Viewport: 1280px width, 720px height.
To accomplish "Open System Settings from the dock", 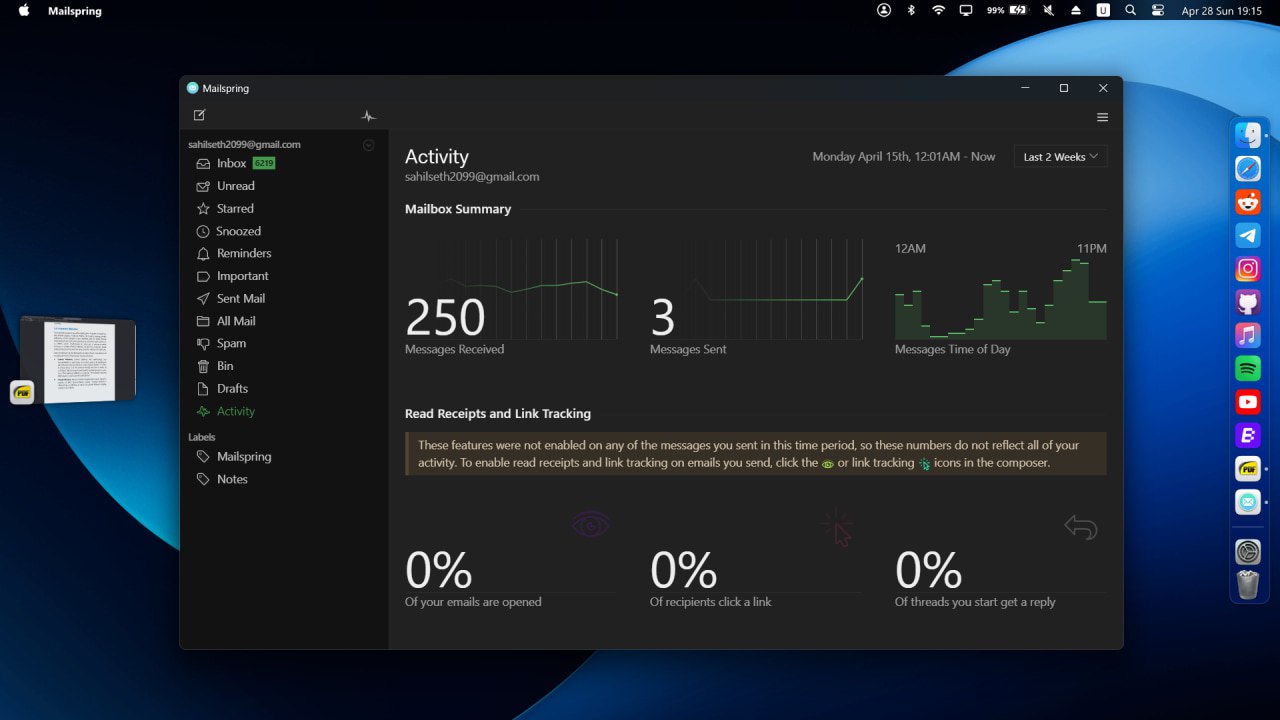I will 1248,552.
